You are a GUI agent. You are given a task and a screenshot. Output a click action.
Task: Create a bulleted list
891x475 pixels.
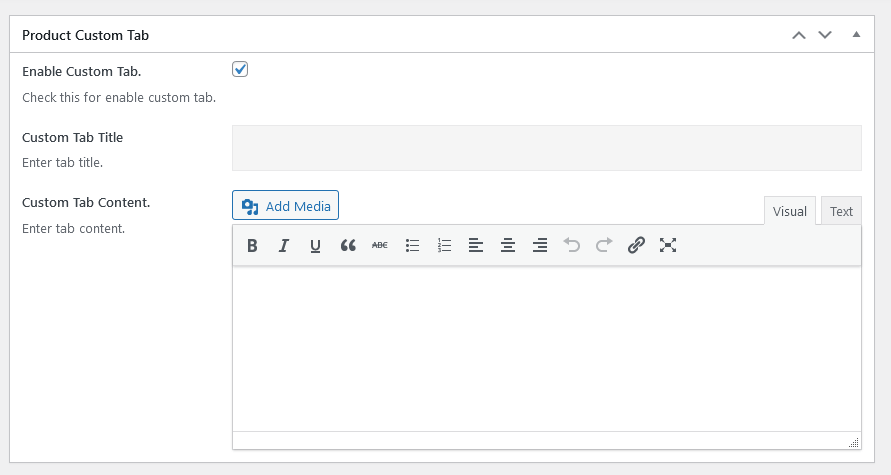tap(412, 245)
